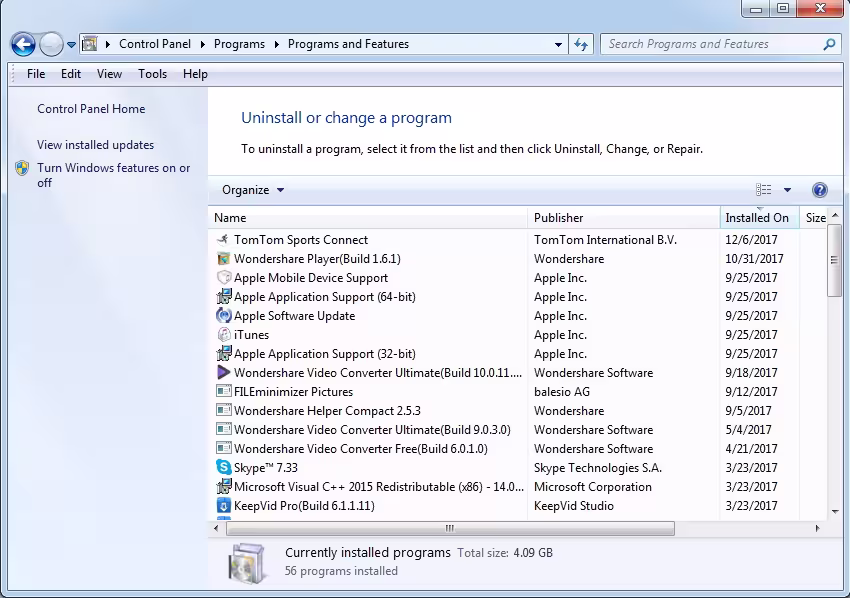Go to Control Panel Home
The width and height of the screenshot is (850, 598).
click(91, 109)
